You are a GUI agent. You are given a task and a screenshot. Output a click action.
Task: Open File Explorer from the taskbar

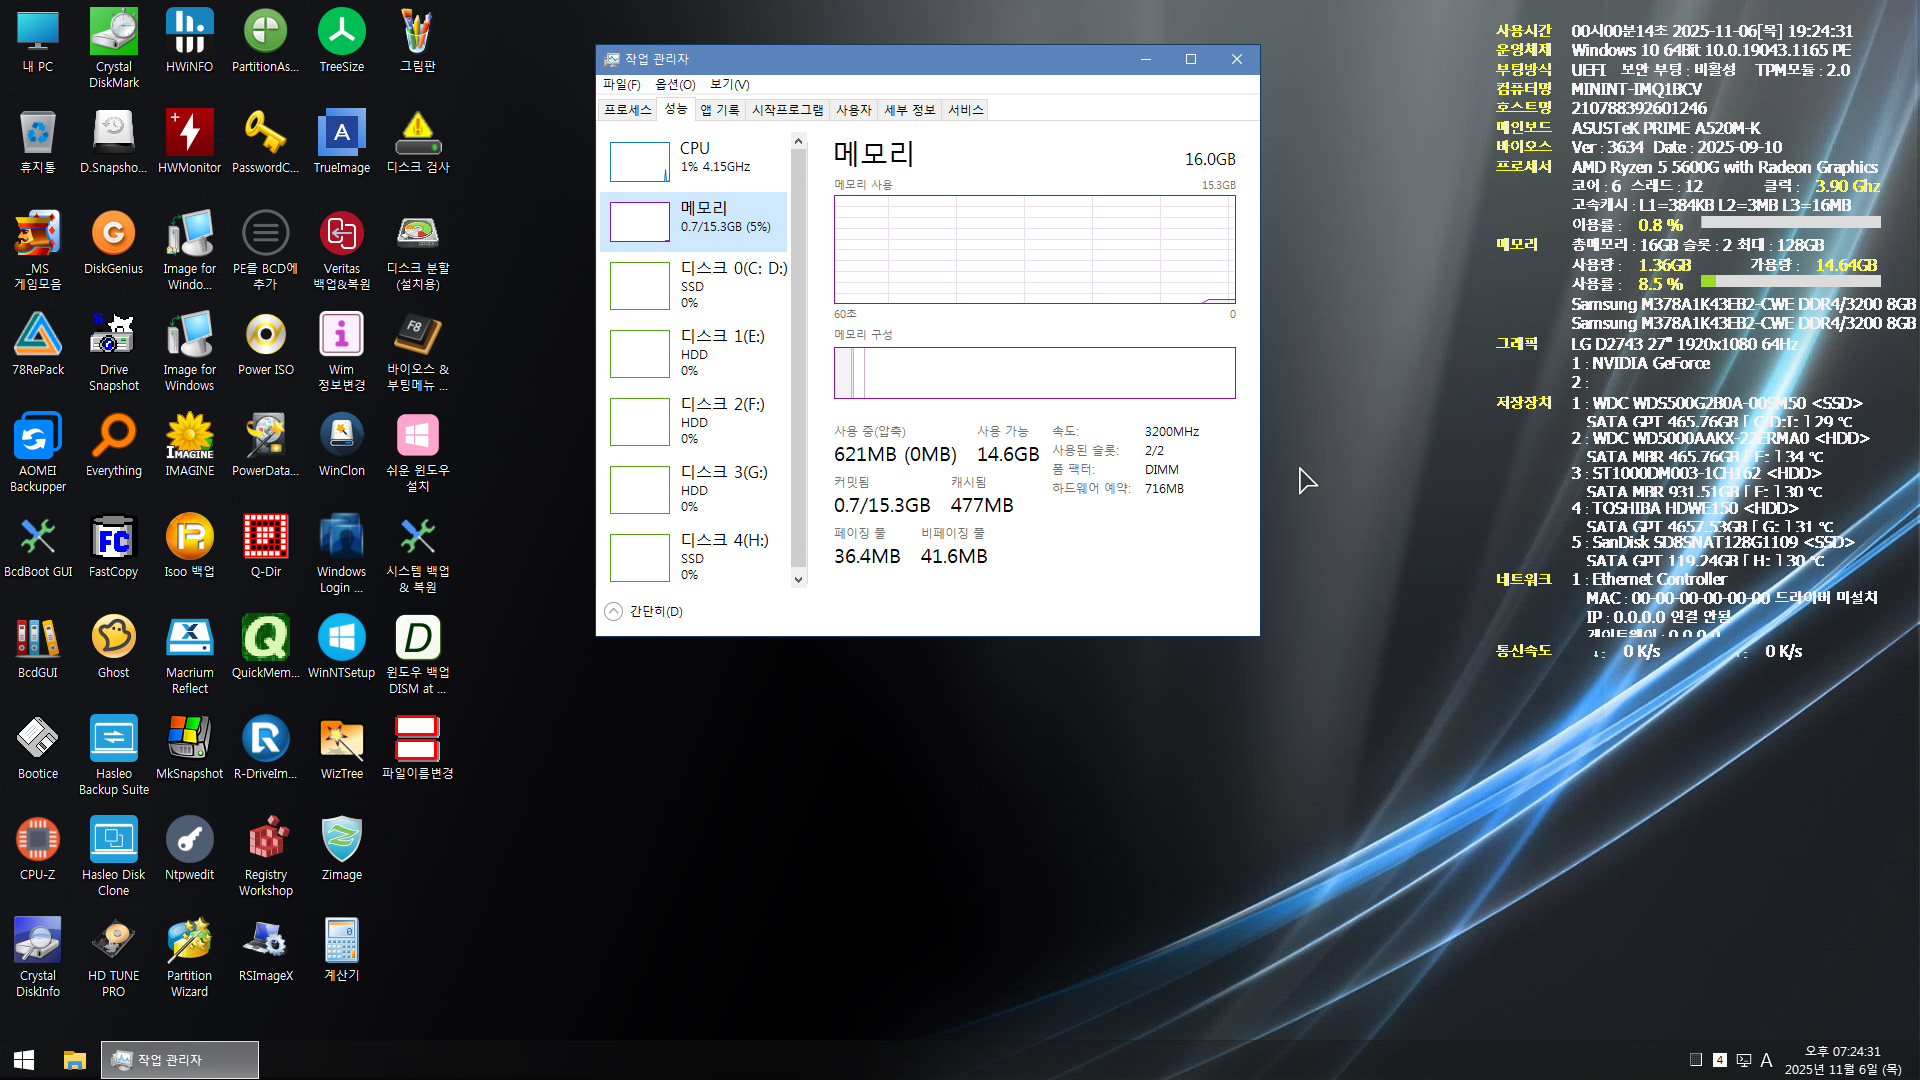pos(74,1060)
